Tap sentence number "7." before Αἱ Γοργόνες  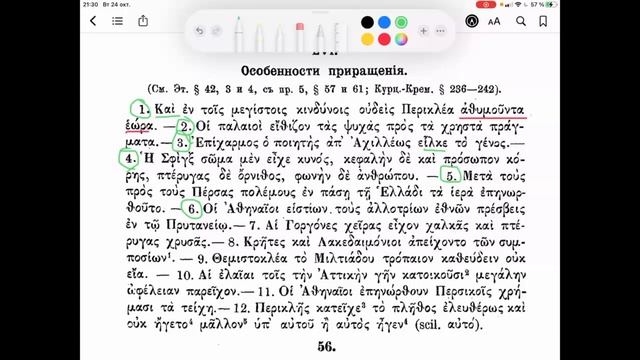pyautogui.click(x=254, y=225)
